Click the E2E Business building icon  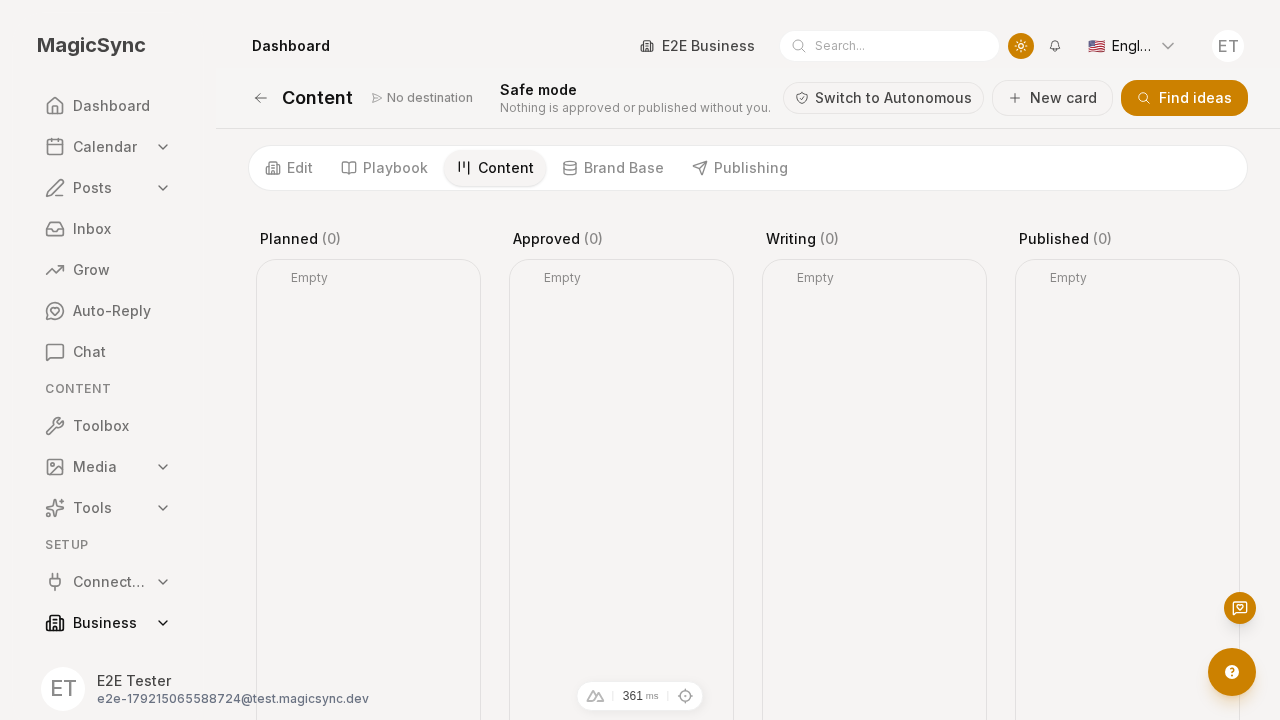647,46
